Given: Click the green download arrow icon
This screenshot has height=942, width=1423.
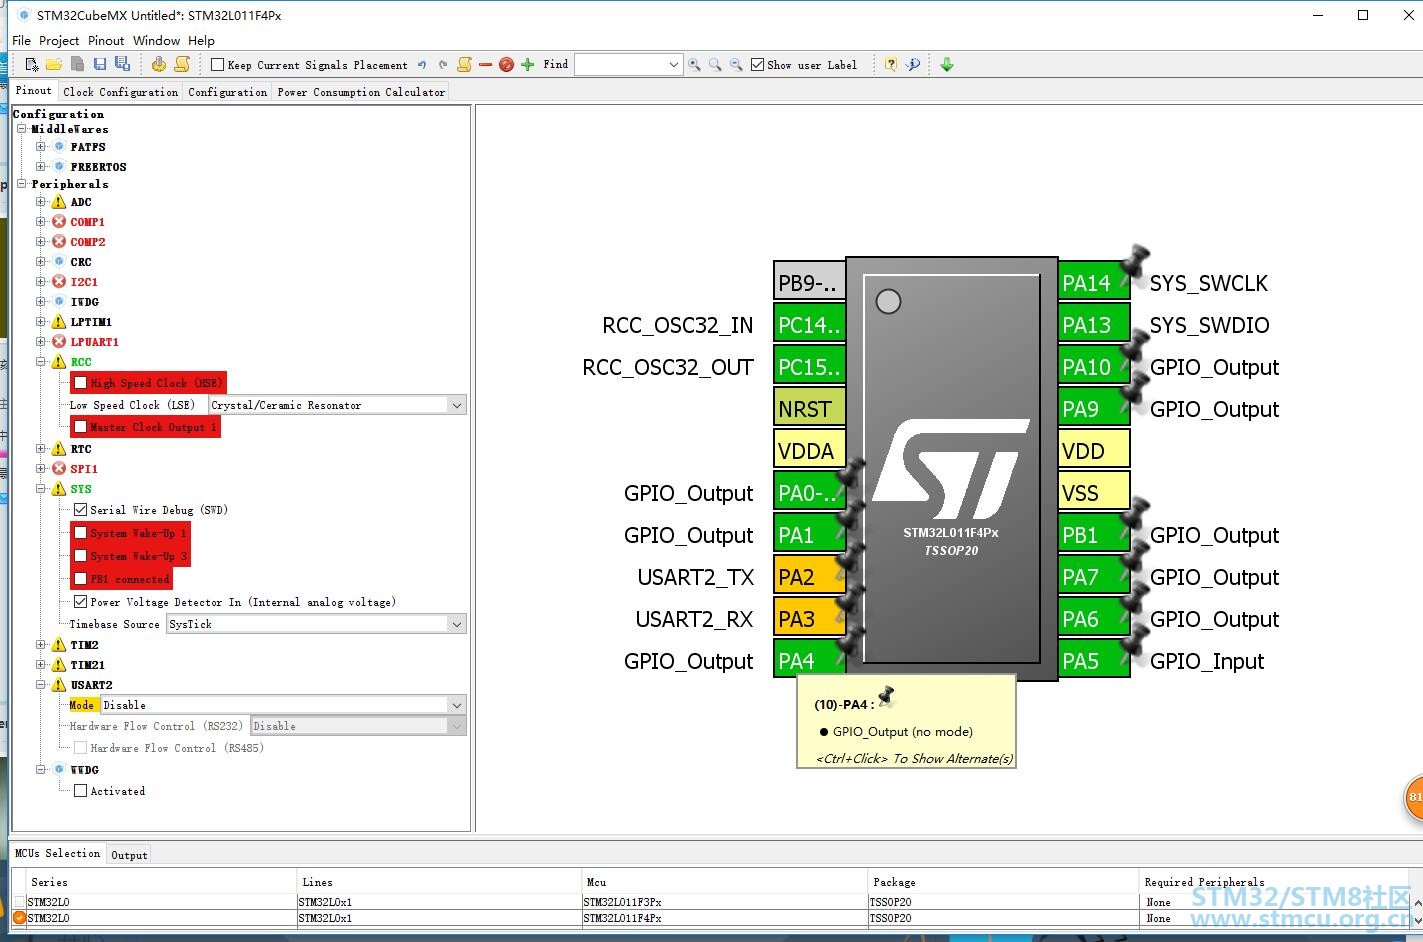Looking at the screenshot, I should [x=947, y=65].
